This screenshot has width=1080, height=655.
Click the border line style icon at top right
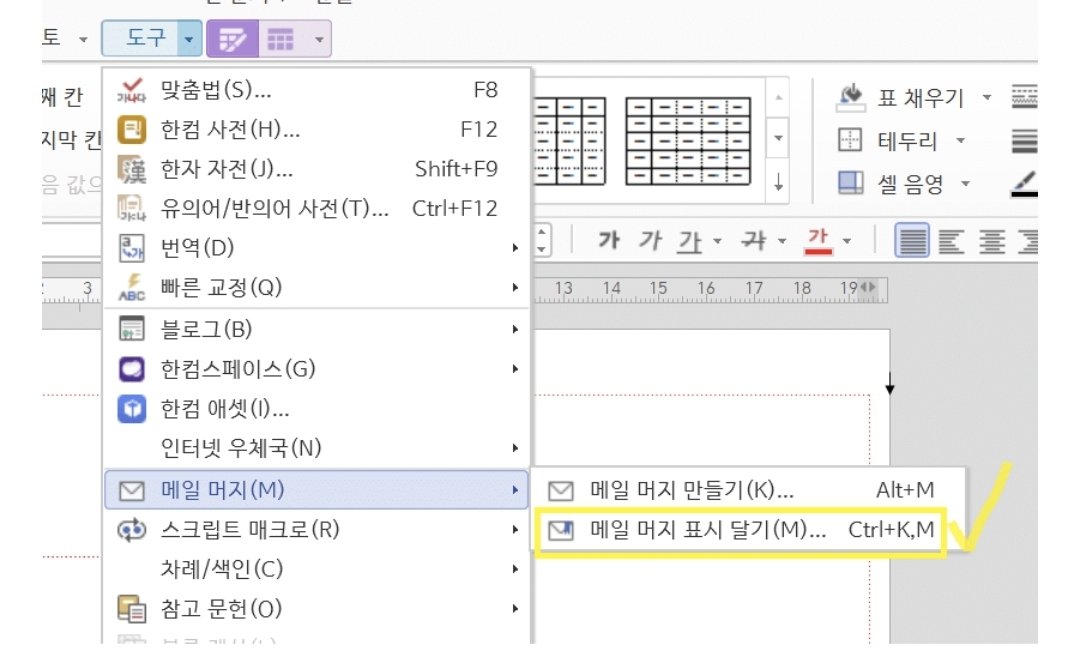click(1024, 96)
